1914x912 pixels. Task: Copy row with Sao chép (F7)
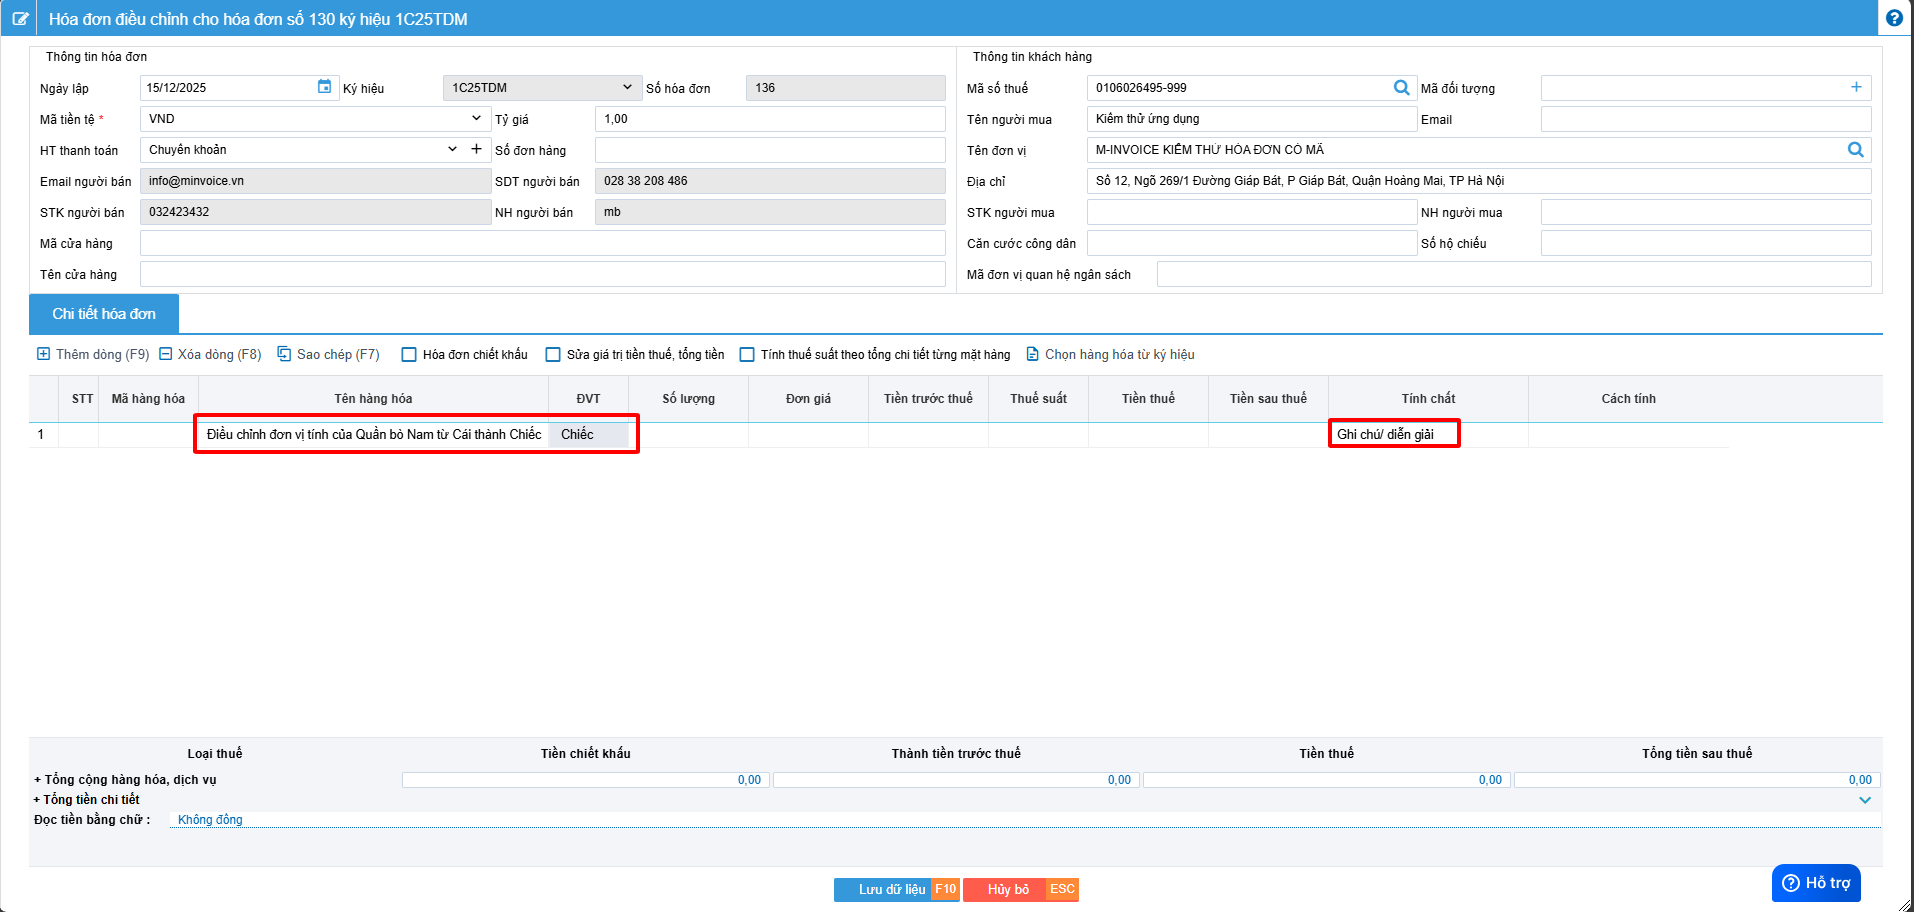[329, 354]
